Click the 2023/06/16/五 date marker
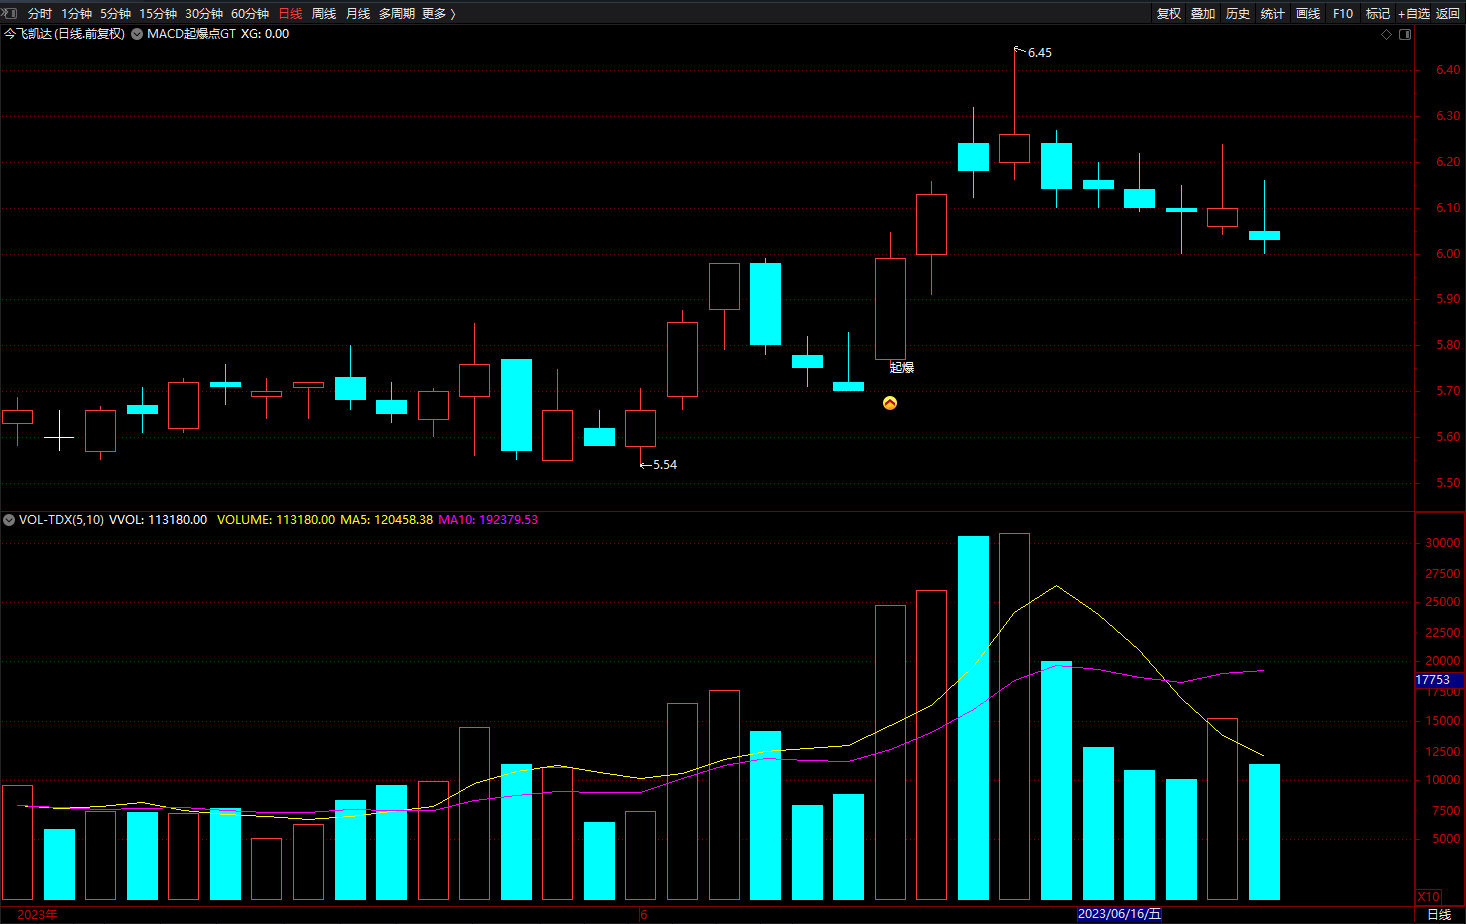Viewport: 1466px width, 924px height. point(1119,915)
